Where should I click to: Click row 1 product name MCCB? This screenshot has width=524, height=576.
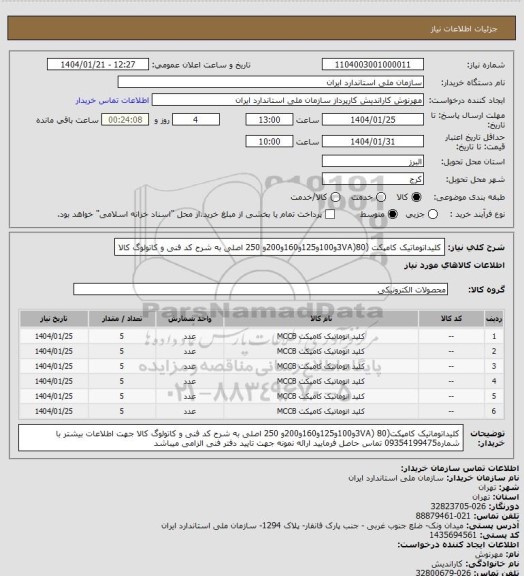(x=321, y=336)
